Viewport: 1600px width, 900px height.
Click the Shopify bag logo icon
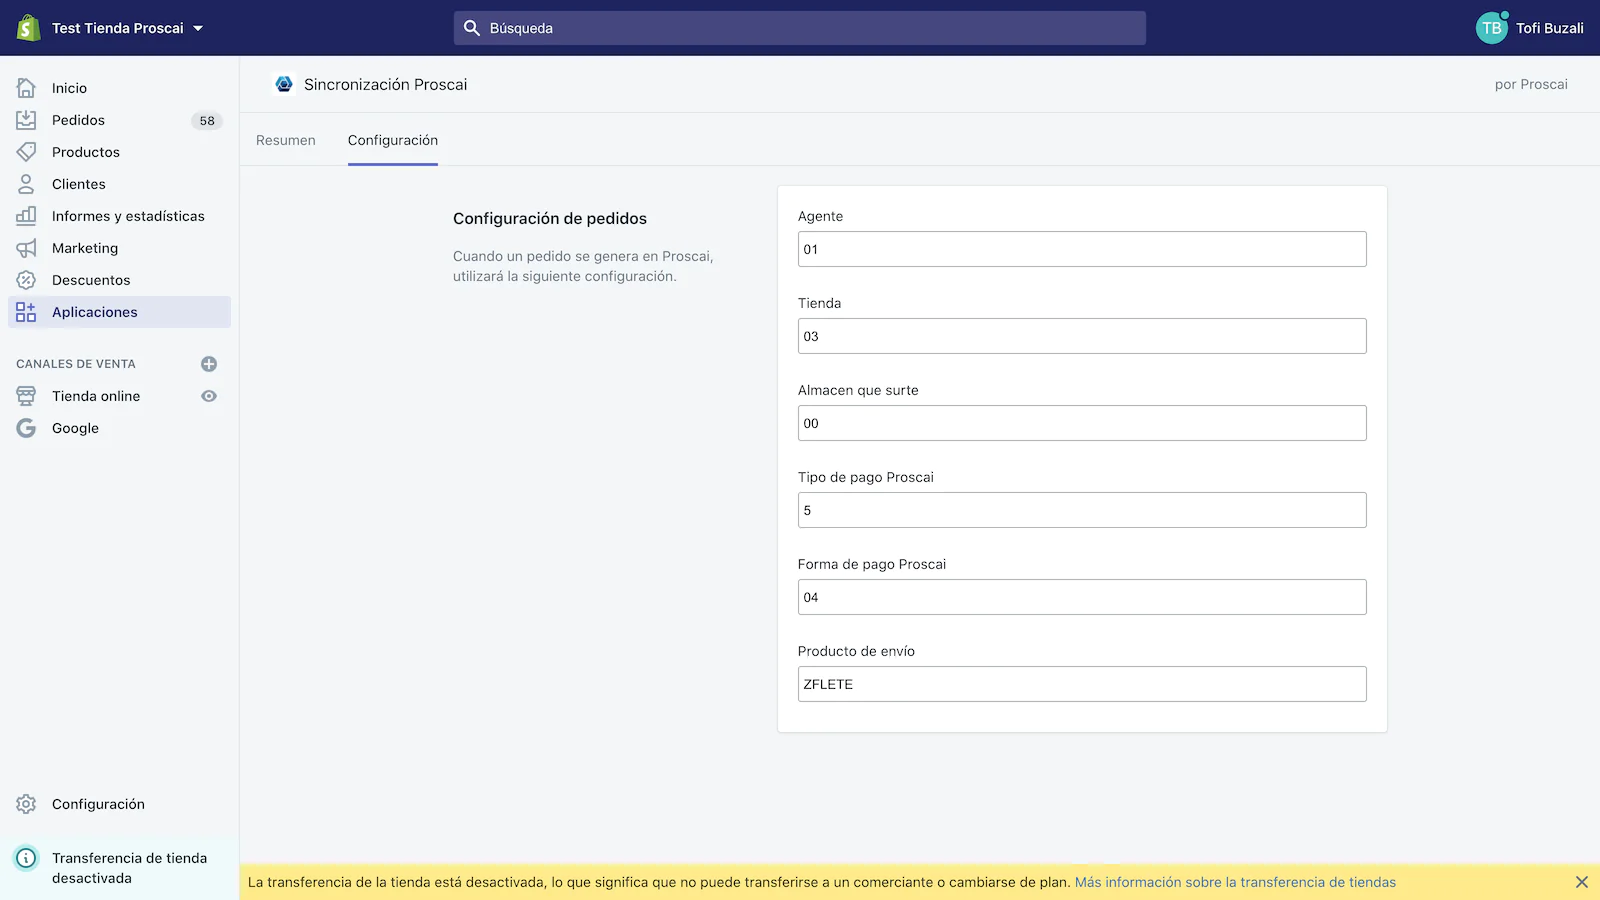point(28,28)
